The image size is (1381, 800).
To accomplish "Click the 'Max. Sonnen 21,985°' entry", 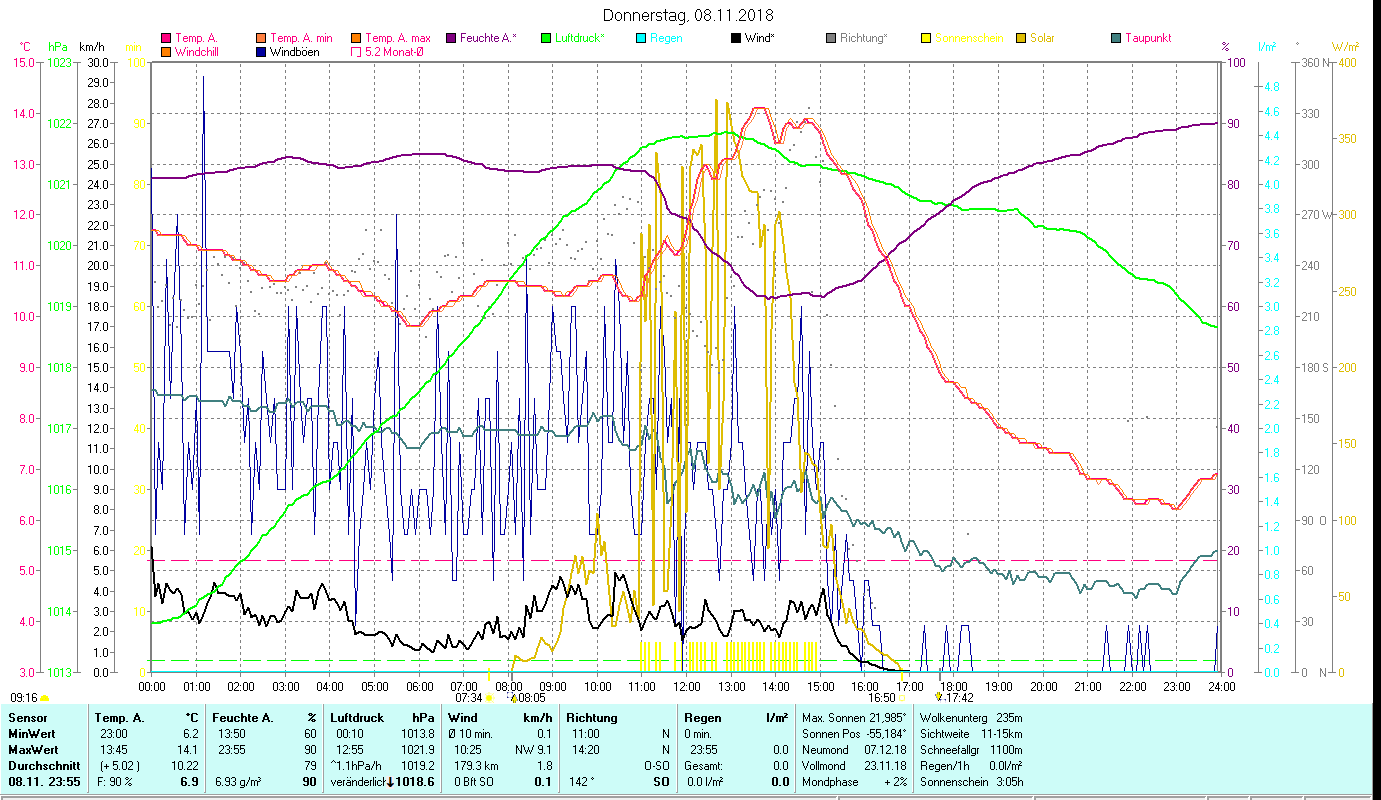I will tap(854, 718).
